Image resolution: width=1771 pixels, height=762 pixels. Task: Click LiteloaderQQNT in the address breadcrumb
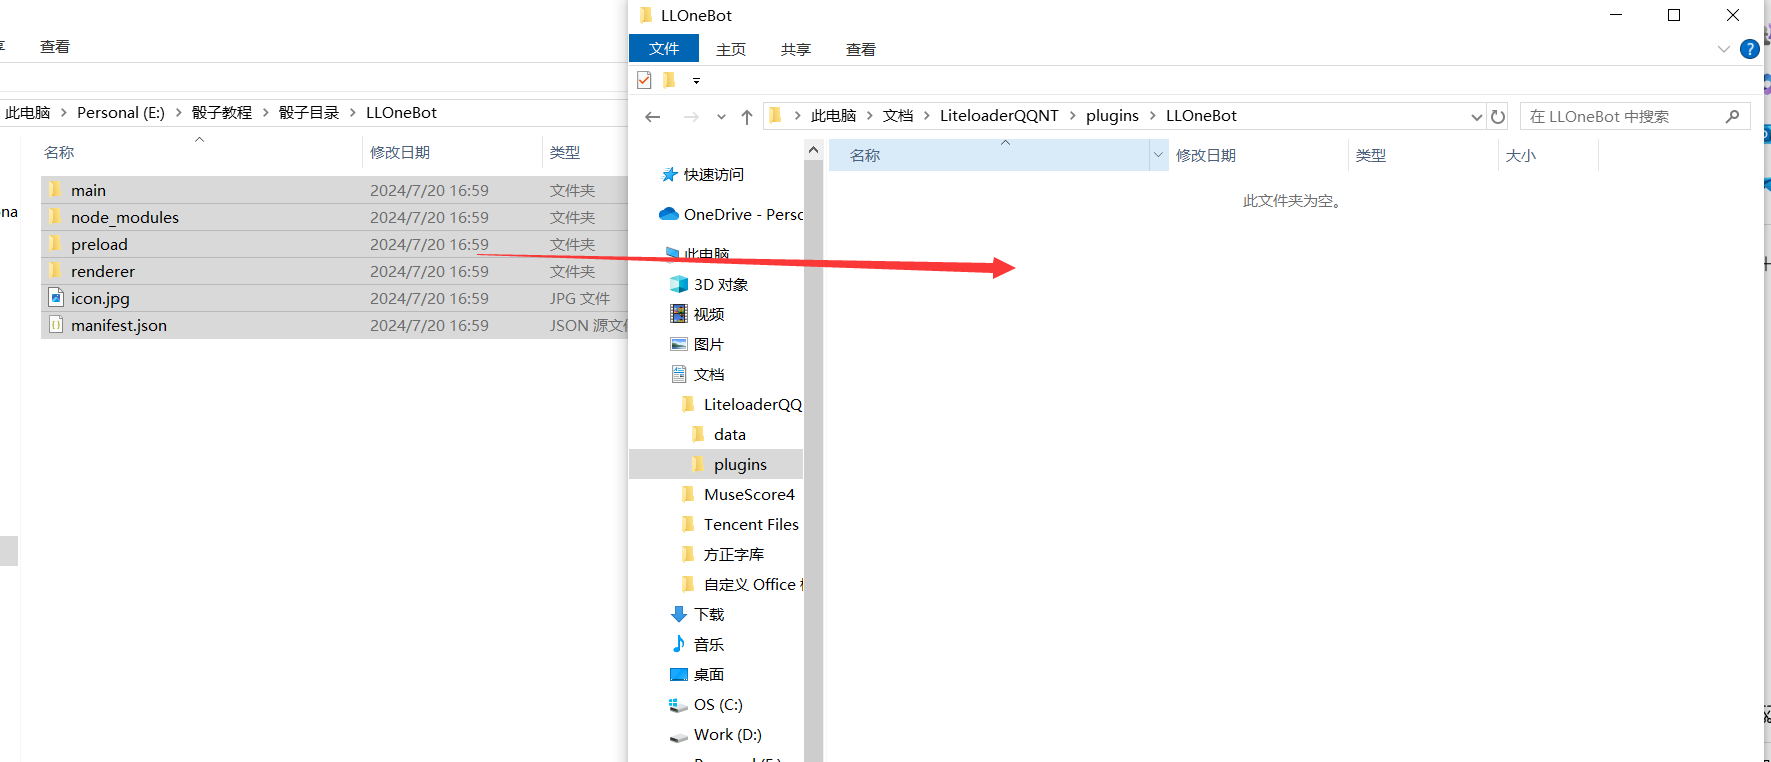point(999,116)
